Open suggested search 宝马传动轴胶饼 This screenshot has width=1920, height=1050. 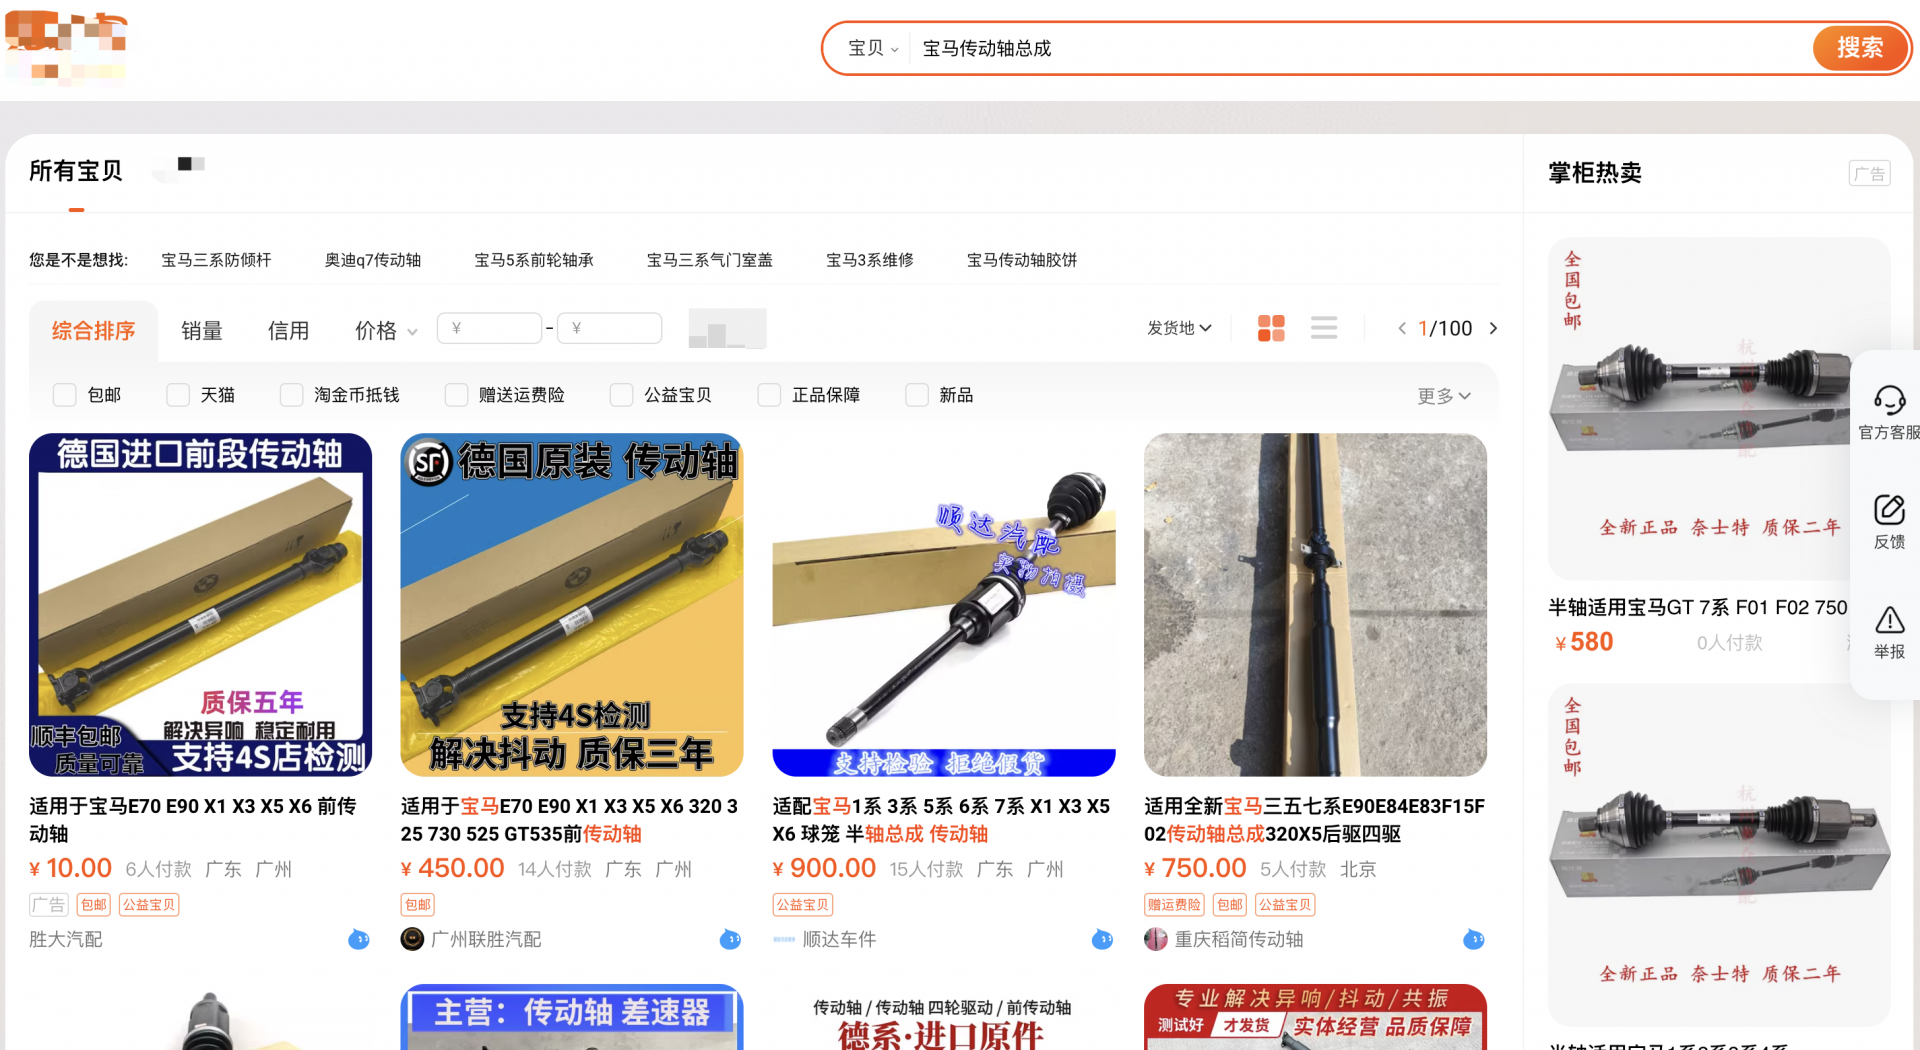1021,260
